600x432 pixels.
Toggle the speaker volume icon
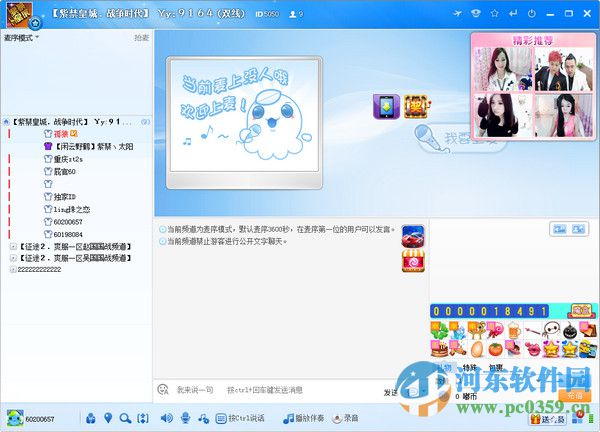click(x=166, y=418)
